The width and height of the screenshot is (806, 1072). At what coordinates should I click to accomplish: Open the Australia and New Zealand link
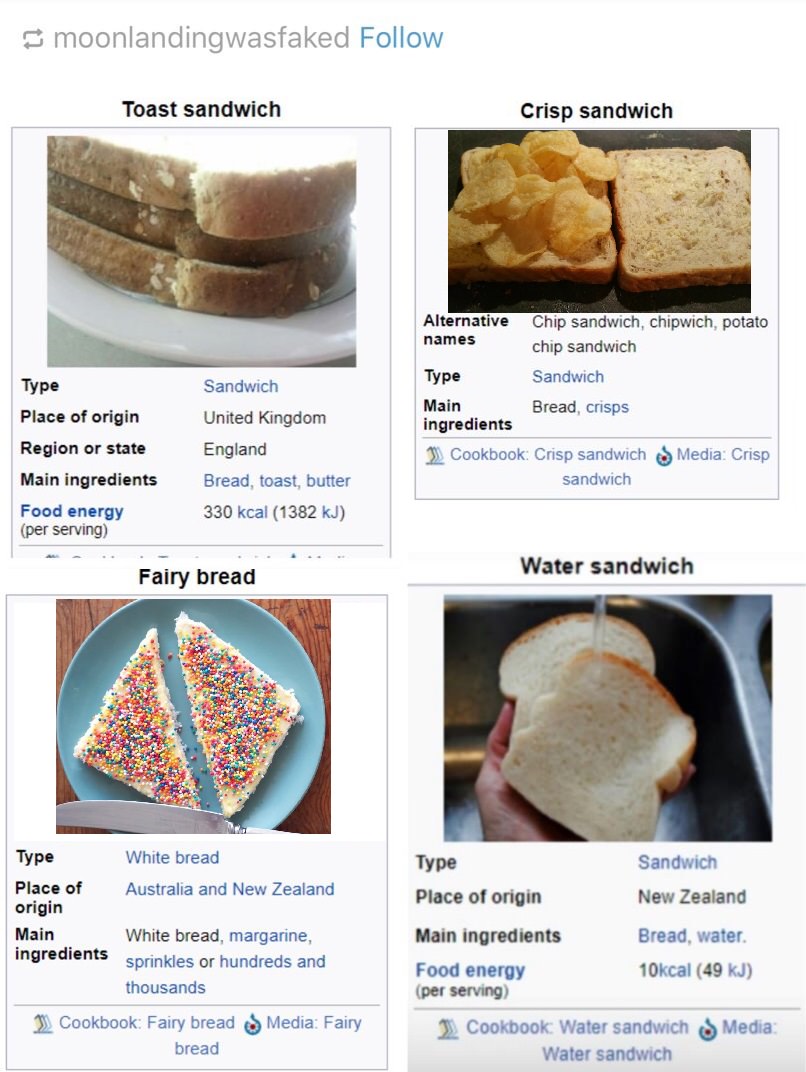click(x=230, y=889)
